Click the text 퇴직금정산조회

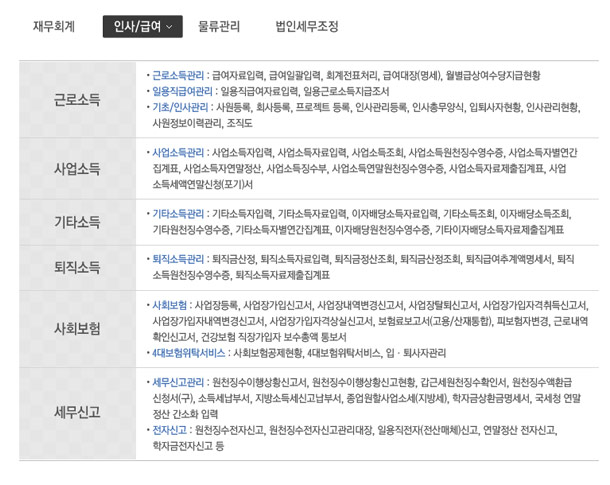point(365,259)
